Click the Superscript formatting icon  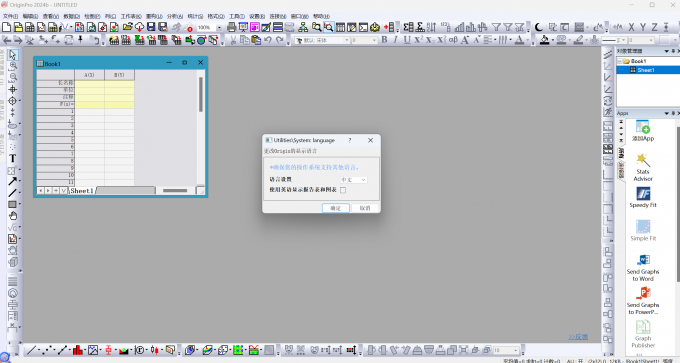click(x=418, y=40)
